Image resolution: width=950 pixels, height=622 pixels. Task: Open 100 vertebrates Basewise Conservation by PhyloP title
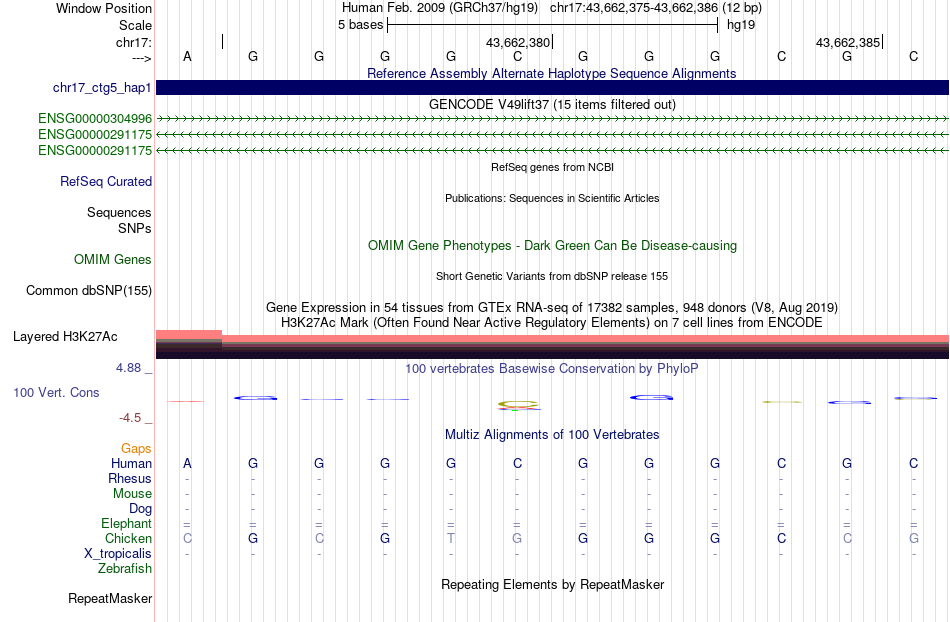[x=551, y=368]
